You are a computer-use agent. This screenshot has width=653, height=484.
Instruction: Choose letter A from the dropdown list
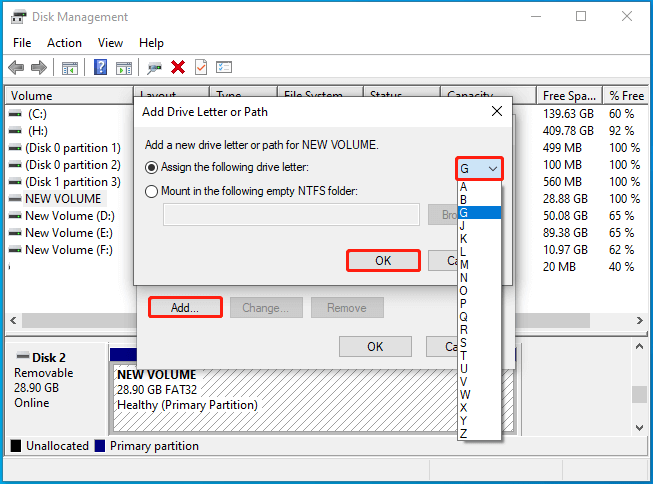(x=479, y=187)
